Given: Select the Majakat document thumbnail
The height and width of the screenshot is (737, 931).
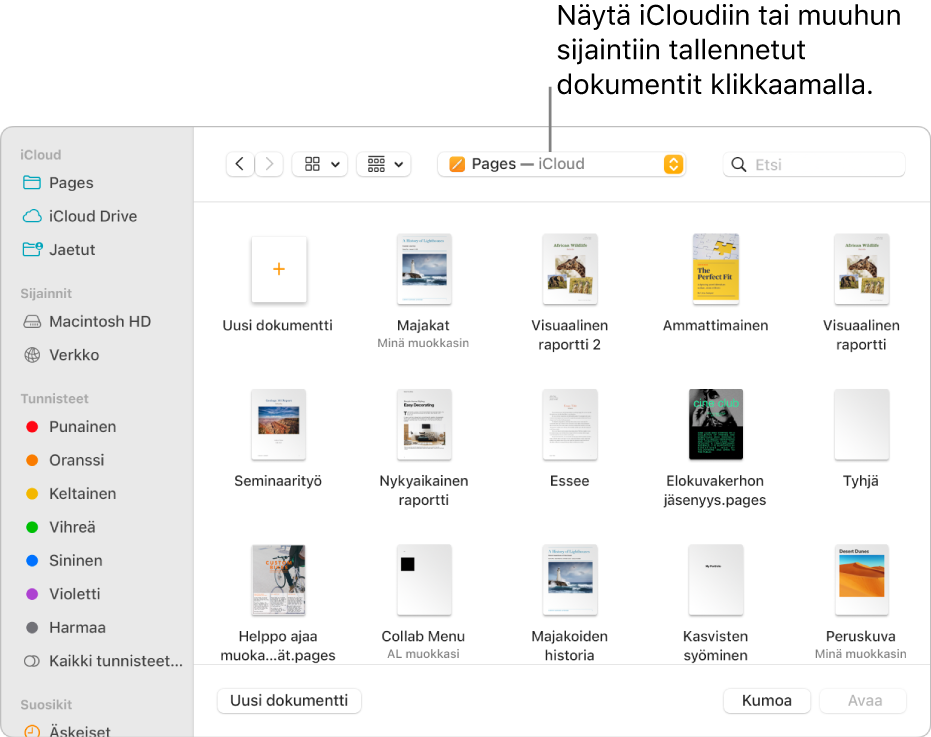Looking at the screenshot, I should (424, 269).
